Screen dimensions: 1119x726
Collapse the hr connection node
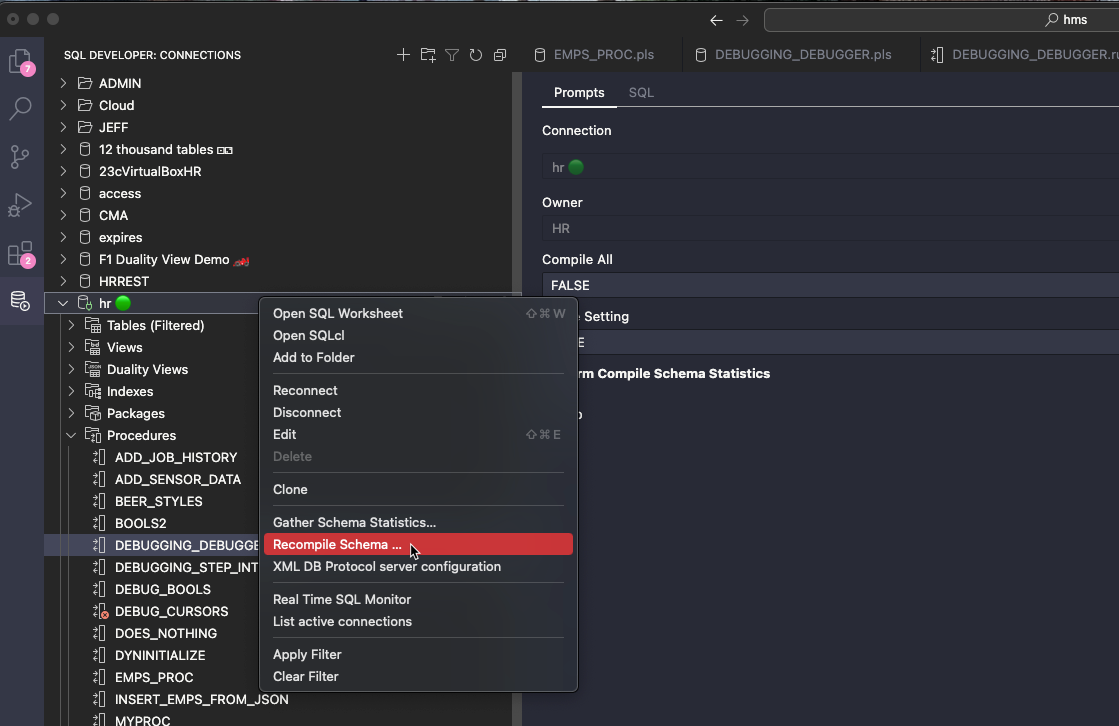(x=63, y=303)
